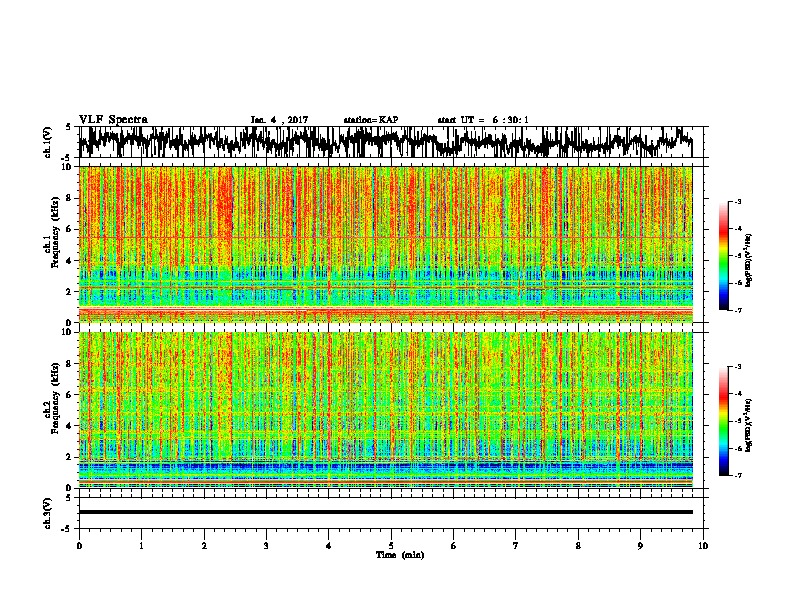Click the ch.2 "Frequency (kHz)" axis label
The image size is (792, 612).
pos(55,398)
